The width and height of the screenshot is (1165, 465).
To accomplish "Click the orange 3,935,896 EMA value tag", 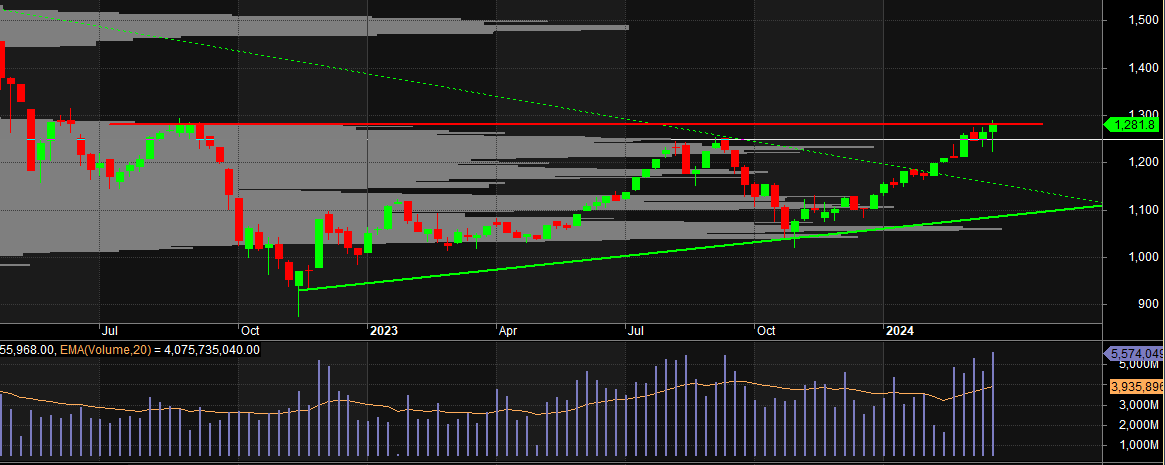I will [x=1136, y=386].
